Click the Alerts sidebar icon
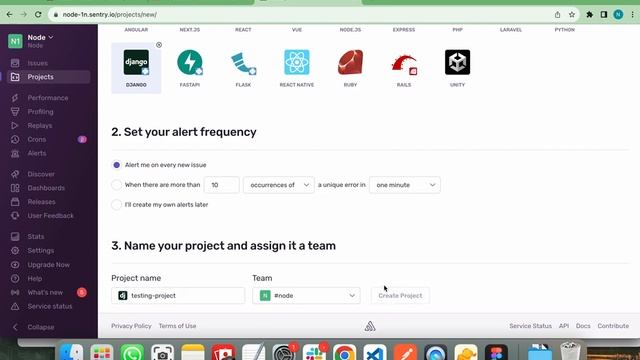 pos(15,153)
